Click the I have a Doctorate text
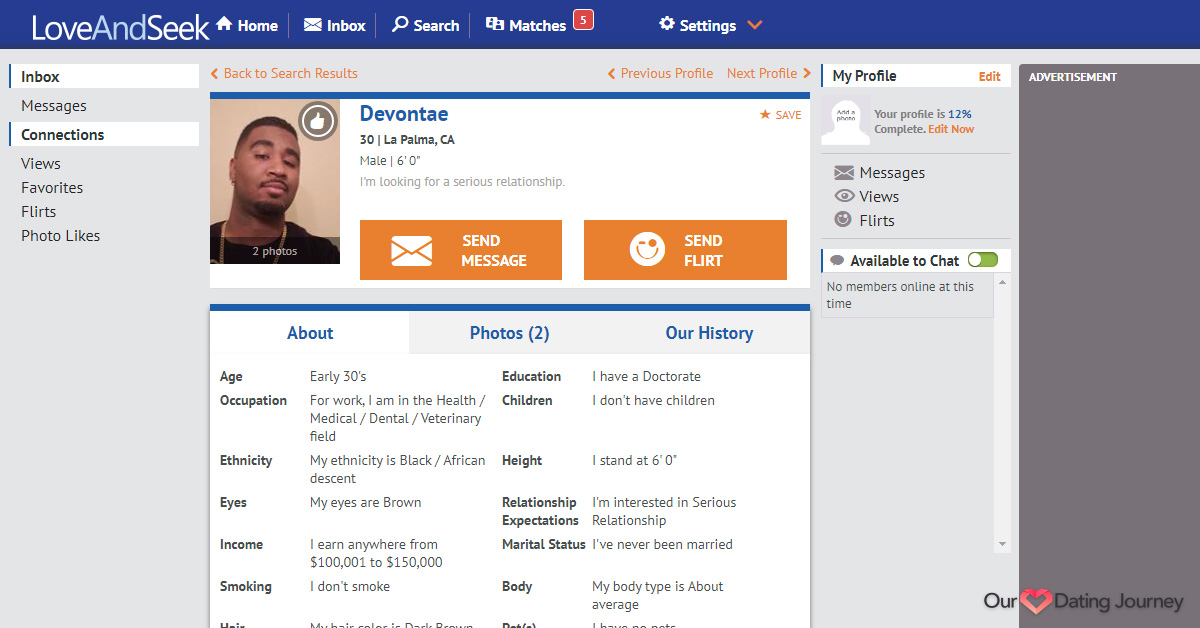 click(x=646, y=377)
